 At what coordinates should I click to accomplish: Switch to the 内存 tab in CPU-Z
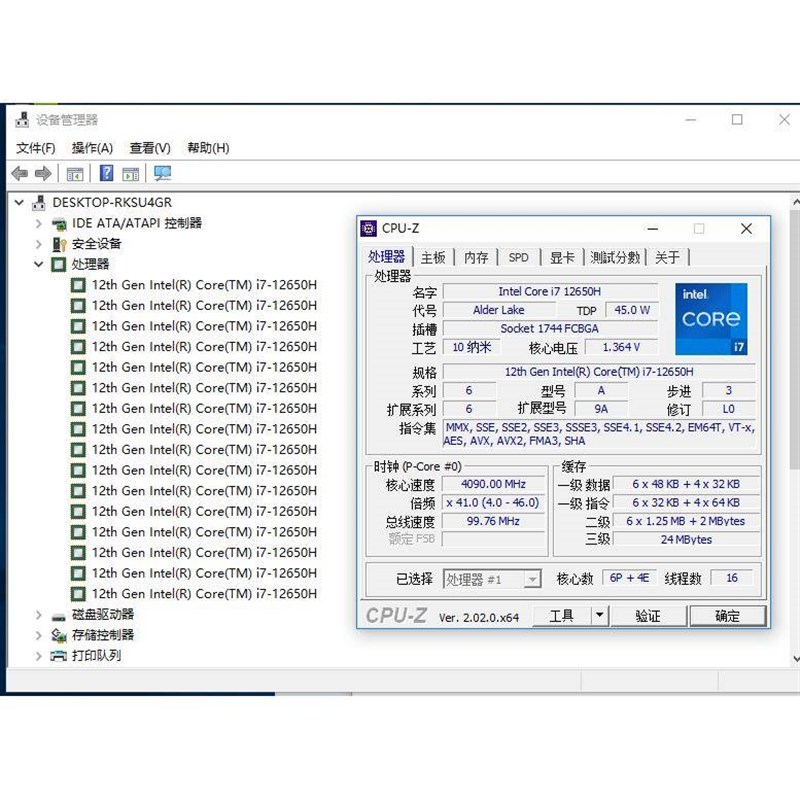pos(476,258)
